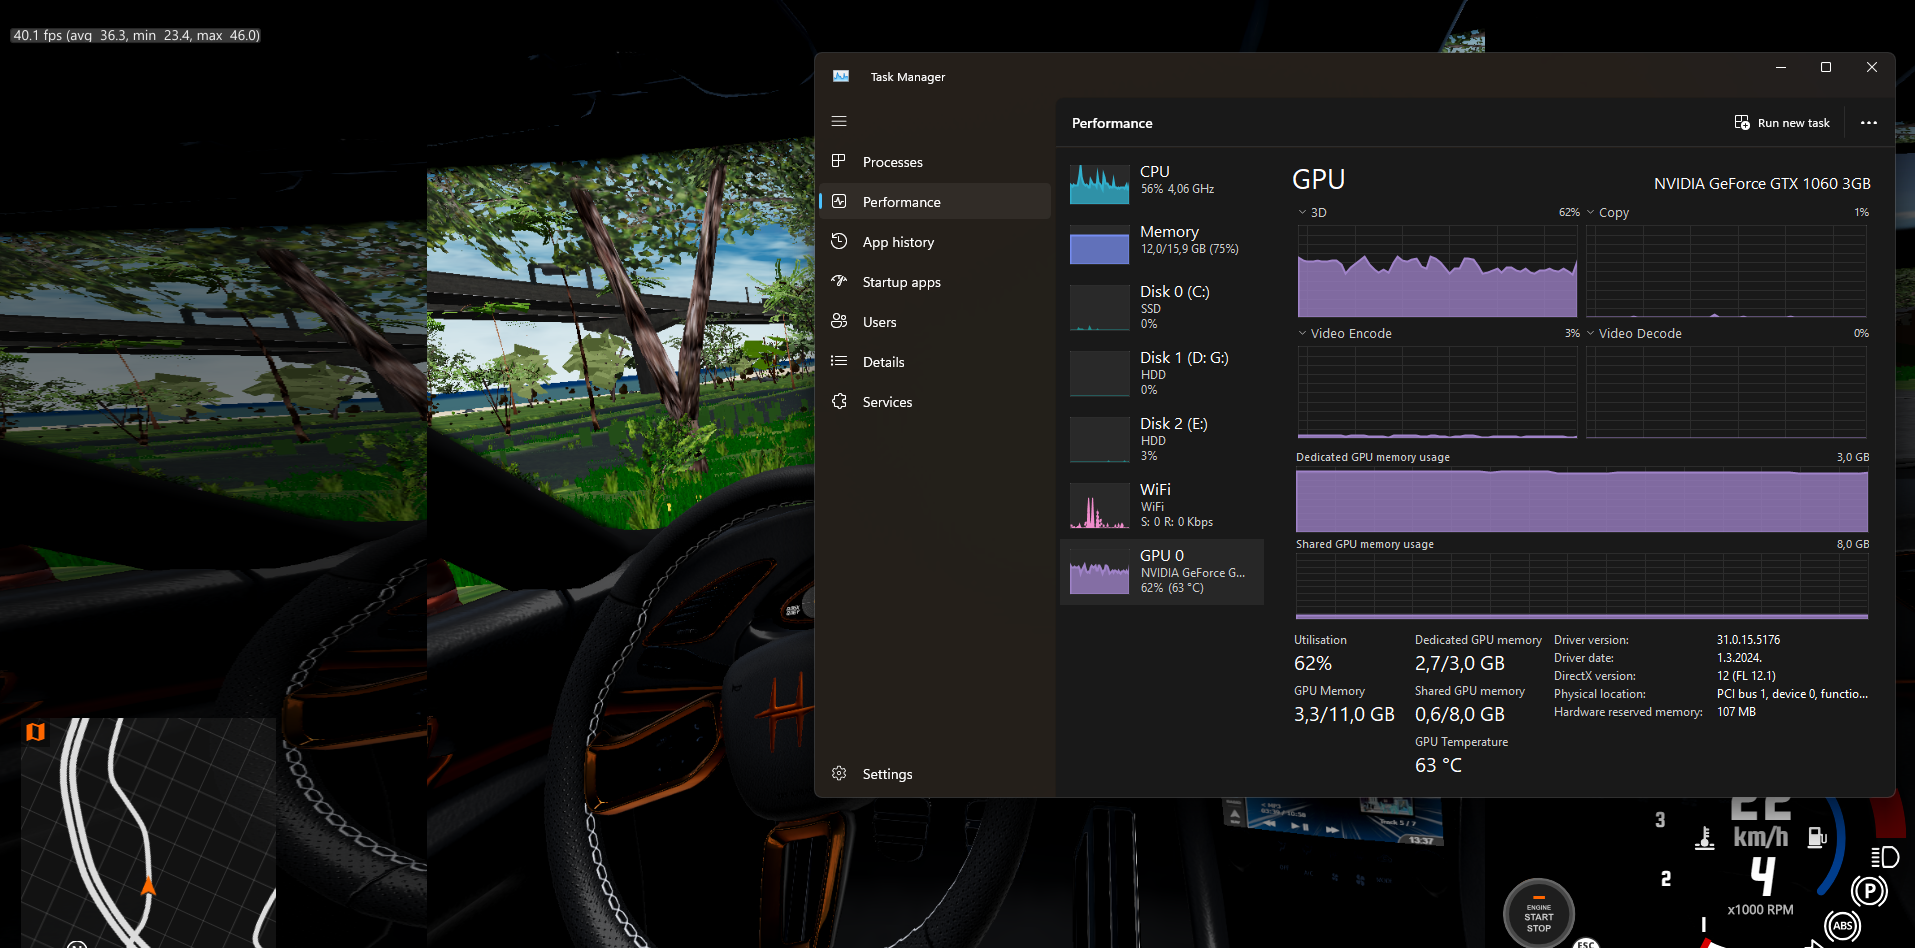Click the driver version "31.0.15.5176"
Viewport: 1915px width, 948px height.
1749,640
